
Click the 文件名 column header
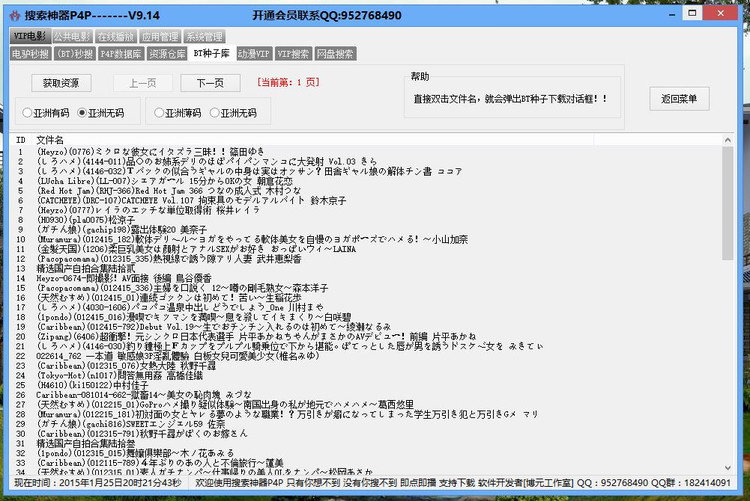click(x=313, y=140)
